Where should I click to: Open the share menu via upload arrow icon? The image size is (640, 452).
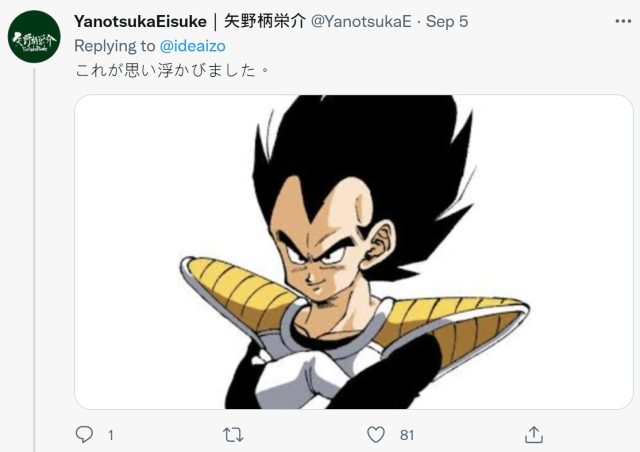coord(533,434)
